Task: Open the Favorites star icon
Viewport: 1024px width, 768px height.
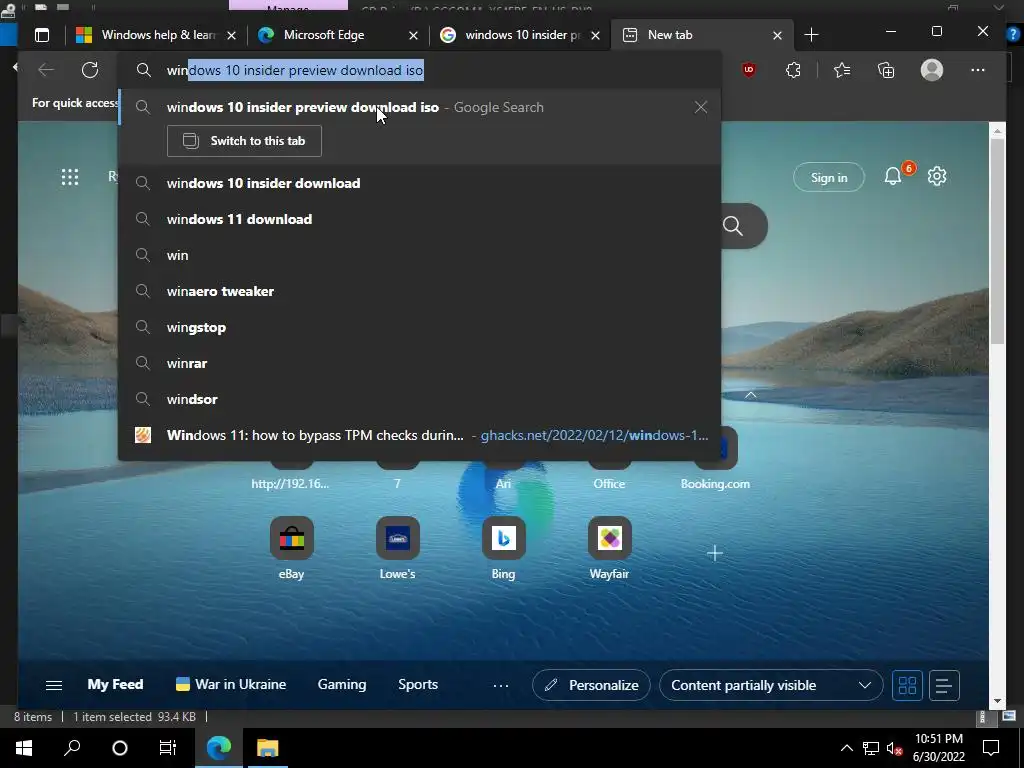Action: (x=842, y=70)
